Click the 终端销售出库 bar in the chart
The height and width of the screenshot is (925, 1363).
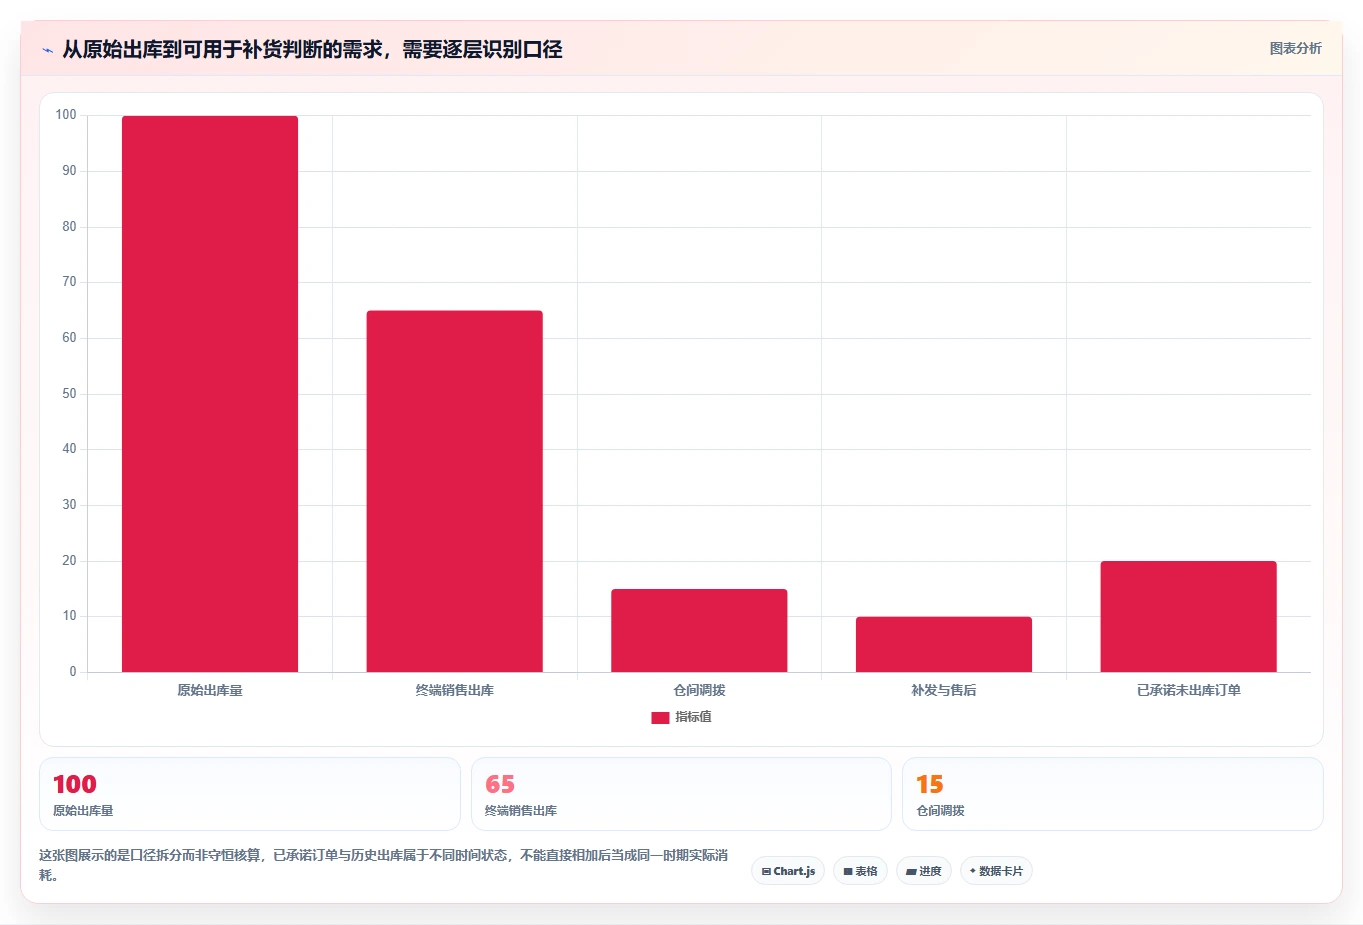(x=455, y=491)
